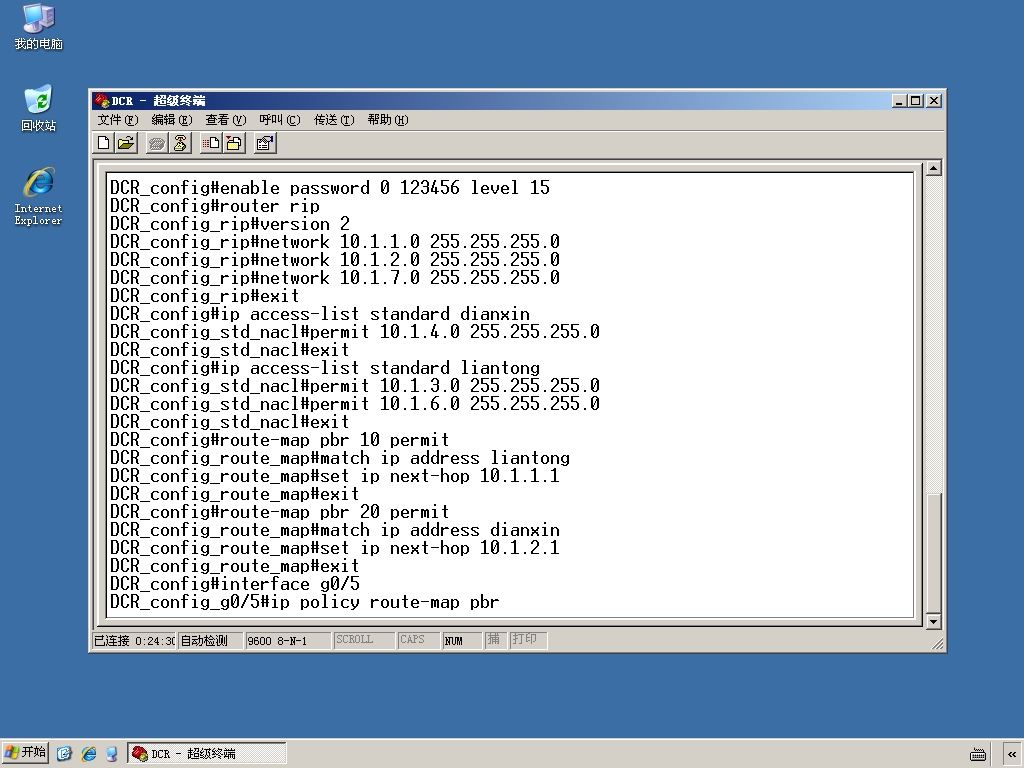The height and width of the screenshot is (768, 1024).
Task: Click the CAPS status indicator
Action: click(x=418, y=640)
